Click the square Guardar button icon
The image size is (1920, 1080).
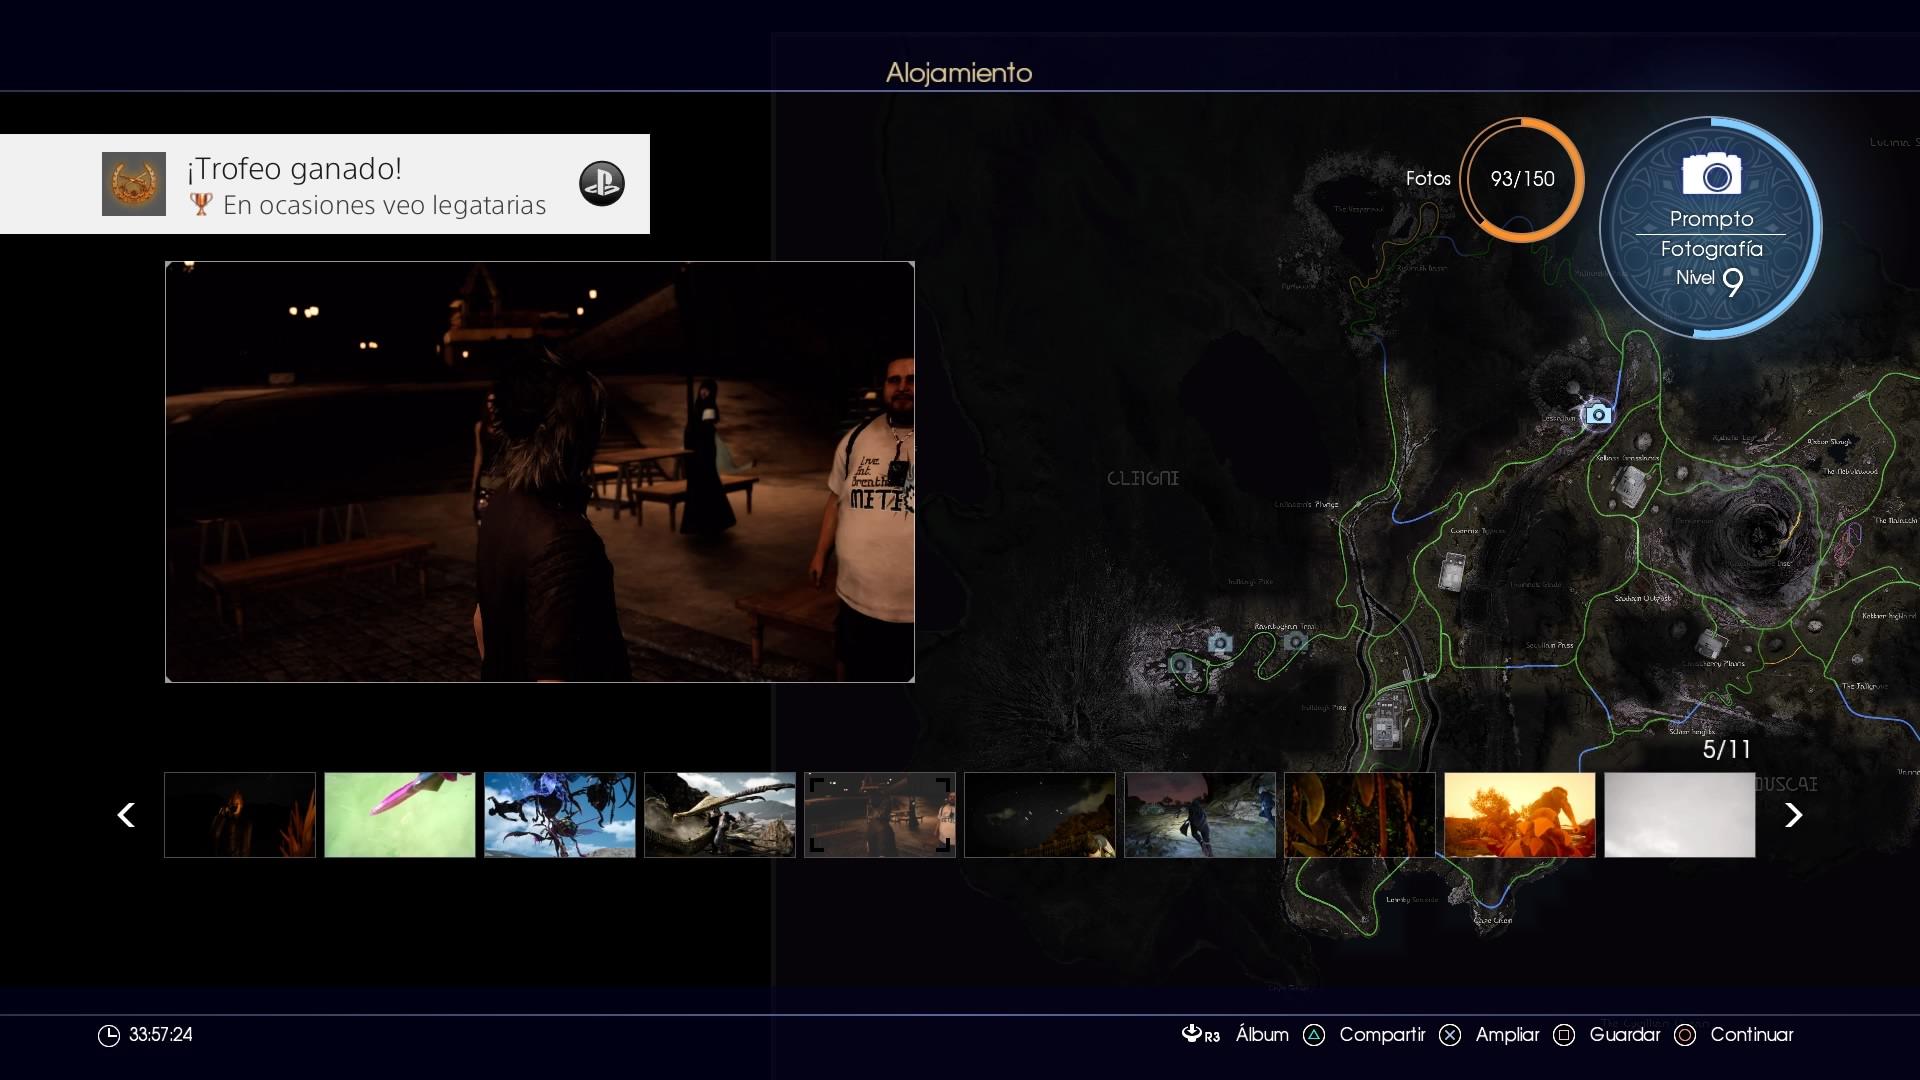tap(1564, 1035)
